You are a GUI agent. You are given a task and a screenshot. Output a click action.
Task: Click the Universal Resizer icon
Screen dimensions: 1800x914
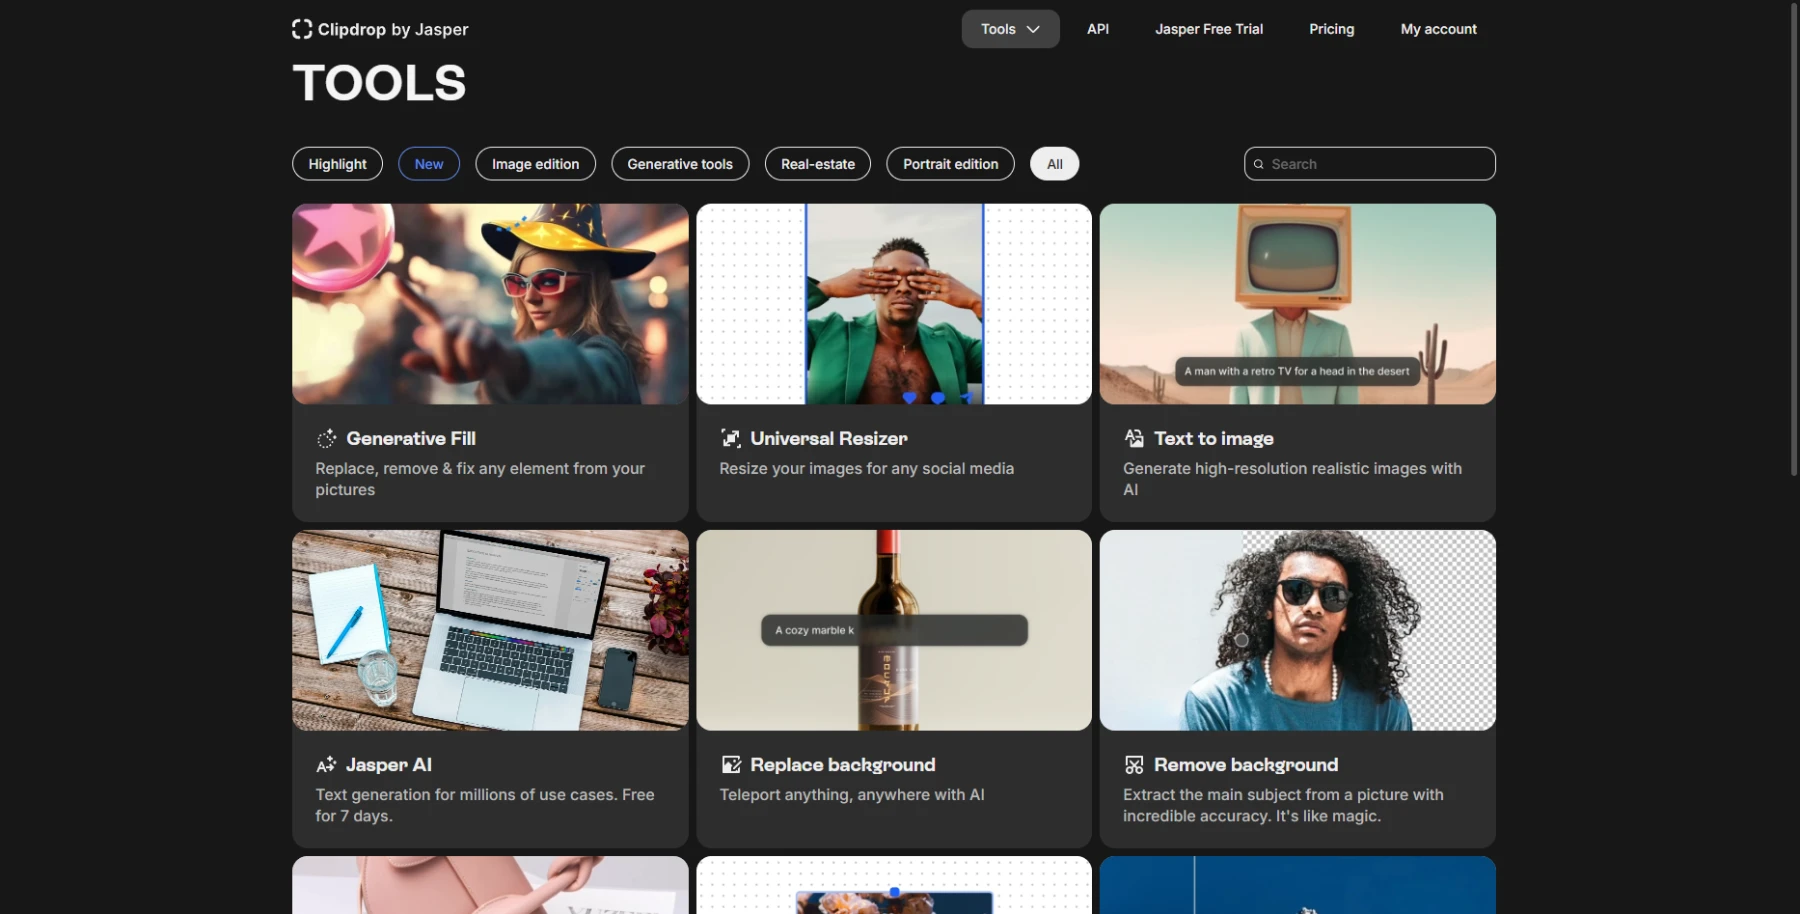click(731, 439)
